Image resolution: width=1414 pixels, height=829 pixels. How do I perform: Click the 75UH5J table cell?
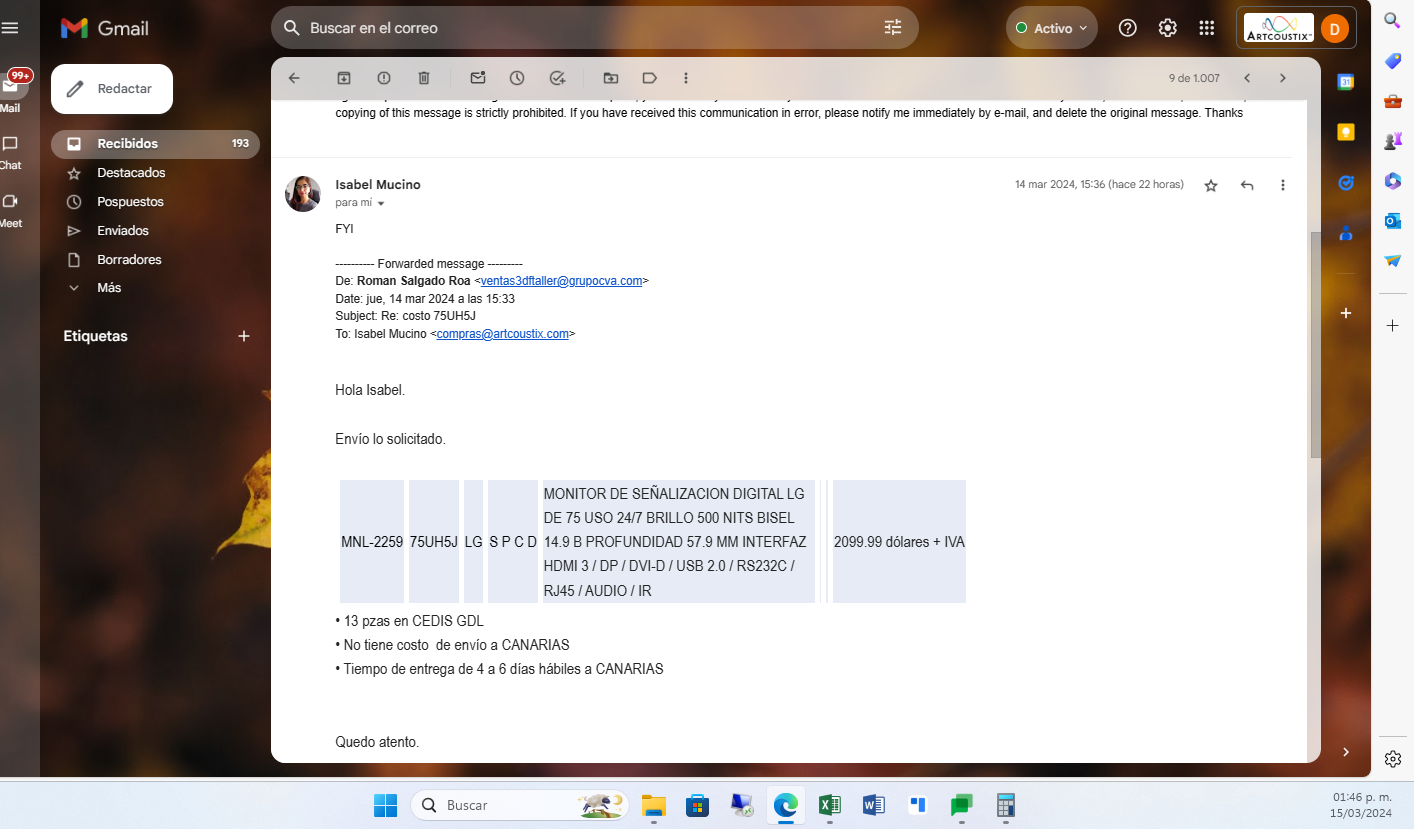(x=434, y=541)
